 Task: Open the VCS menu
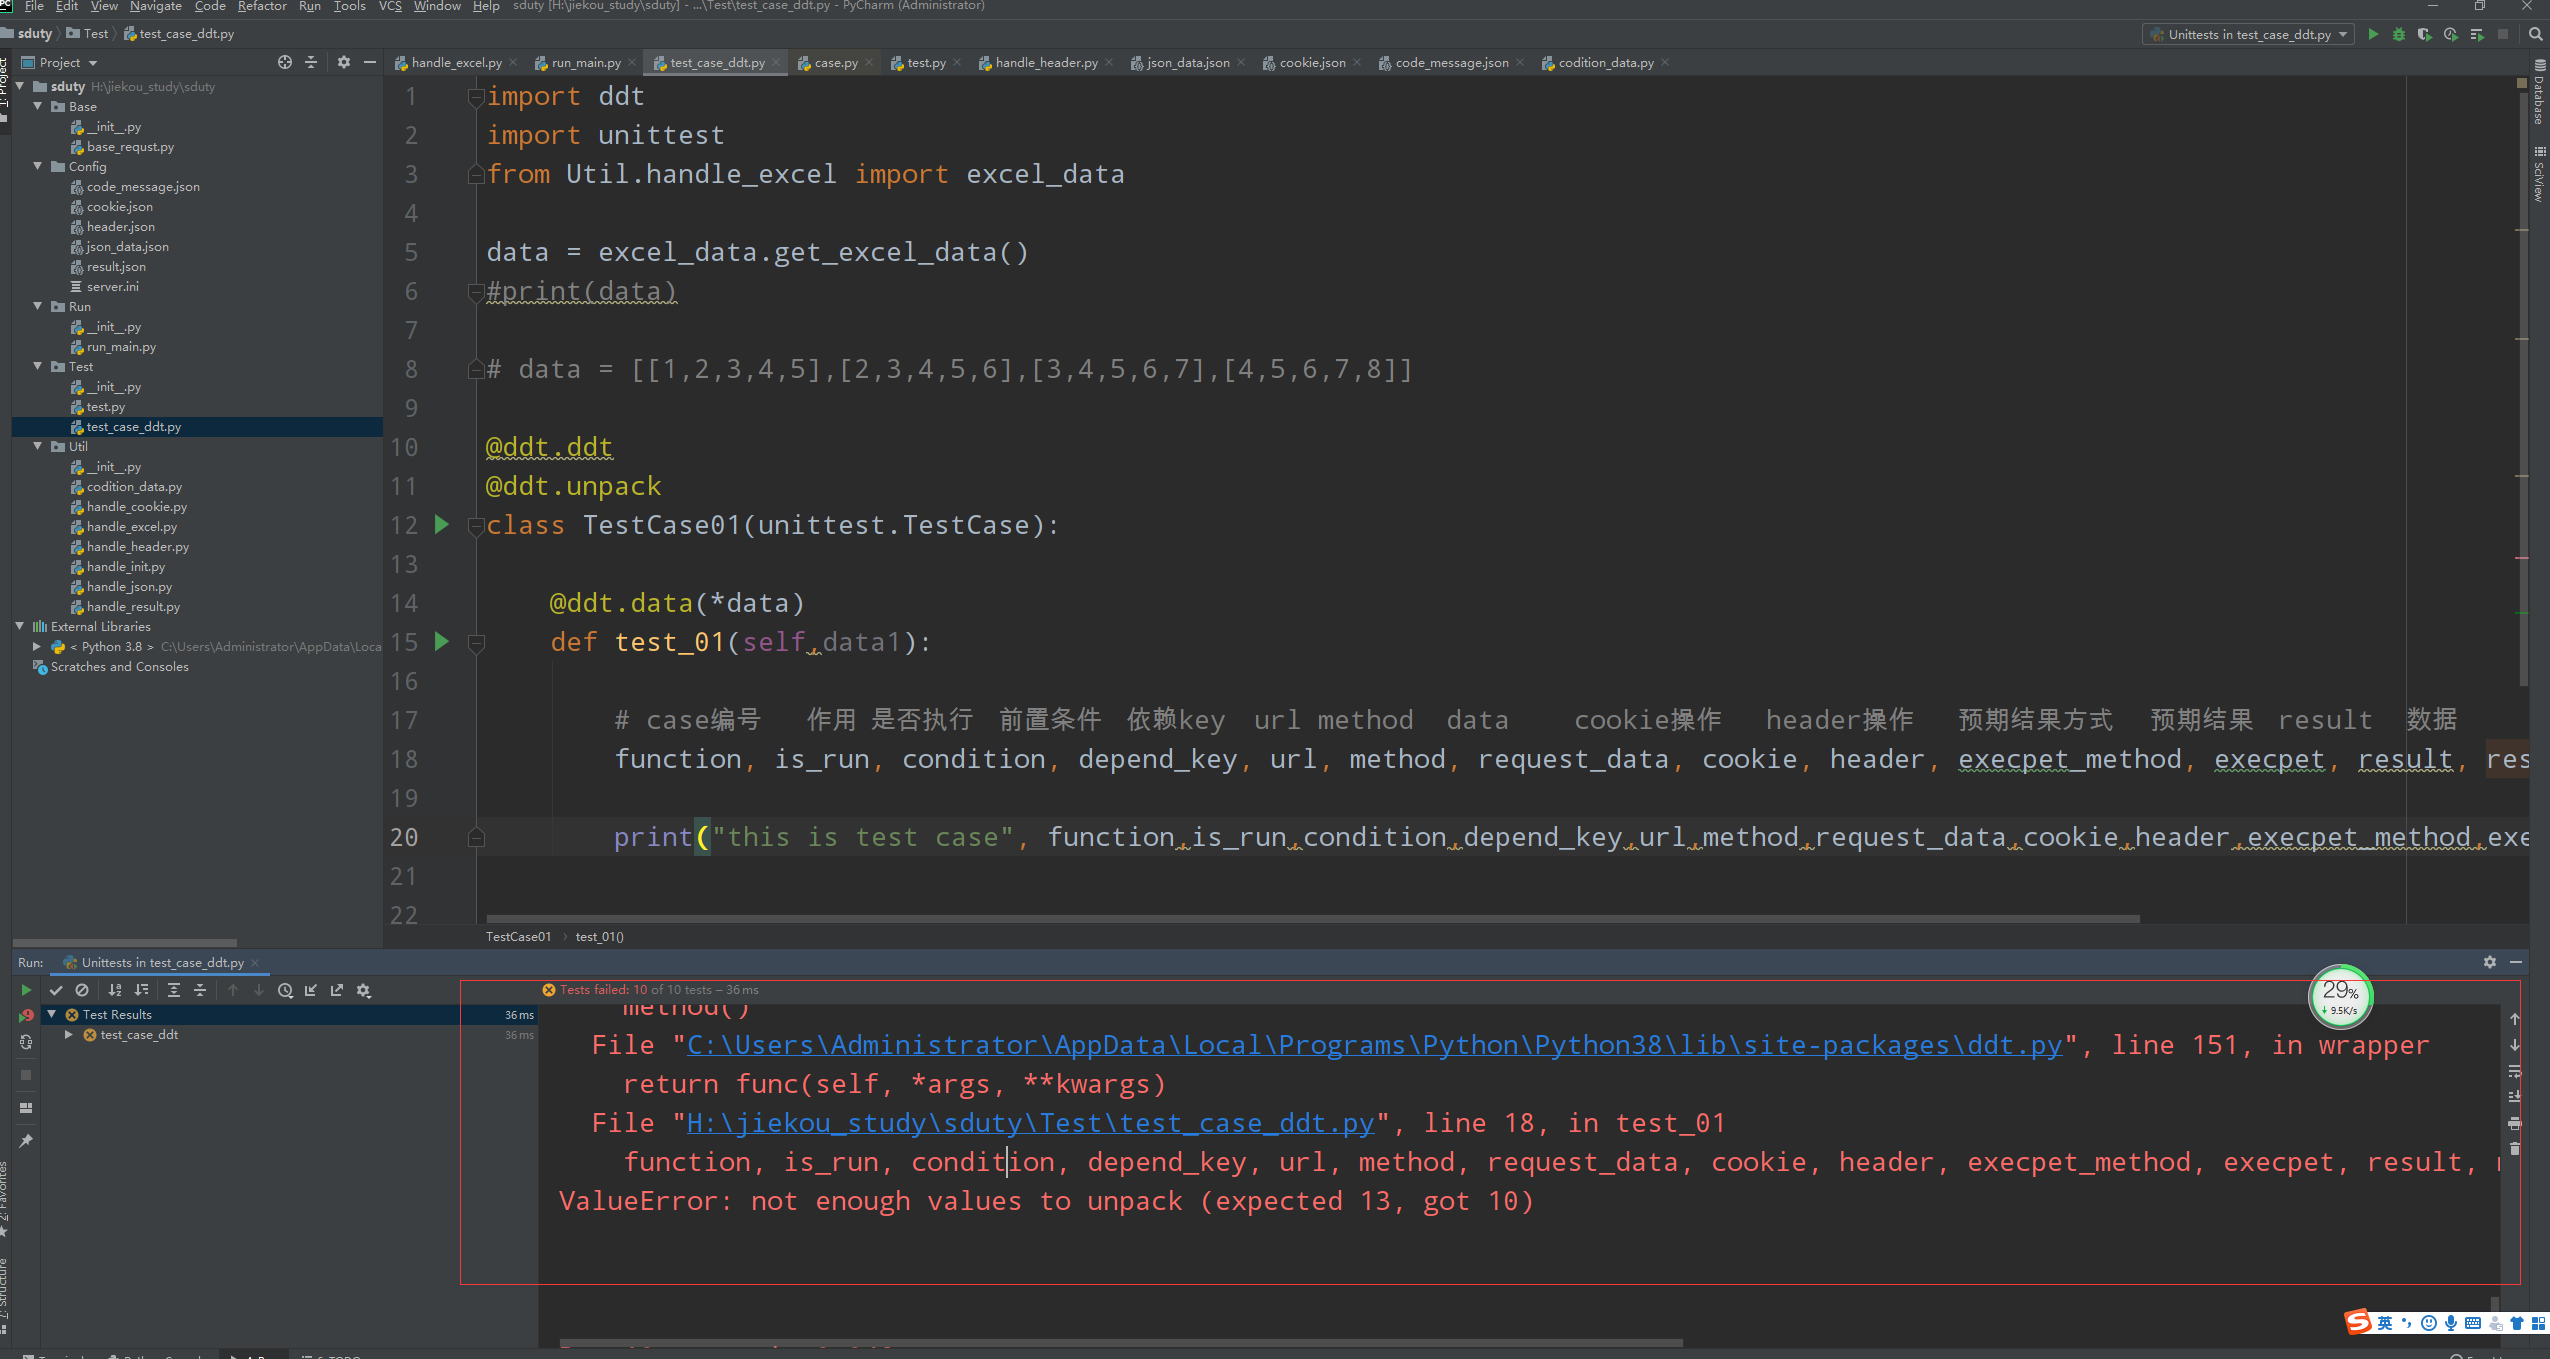tap(390, 6)
